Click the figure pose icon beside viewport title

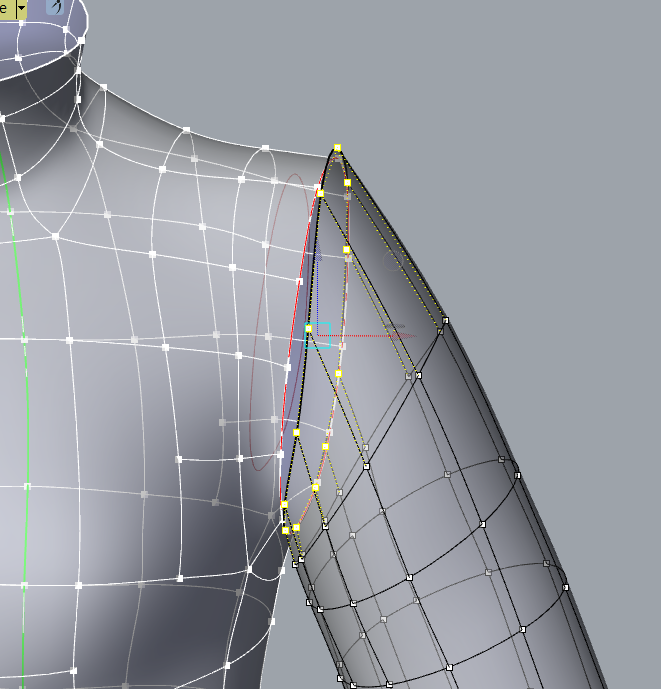[x=55, y=7]
